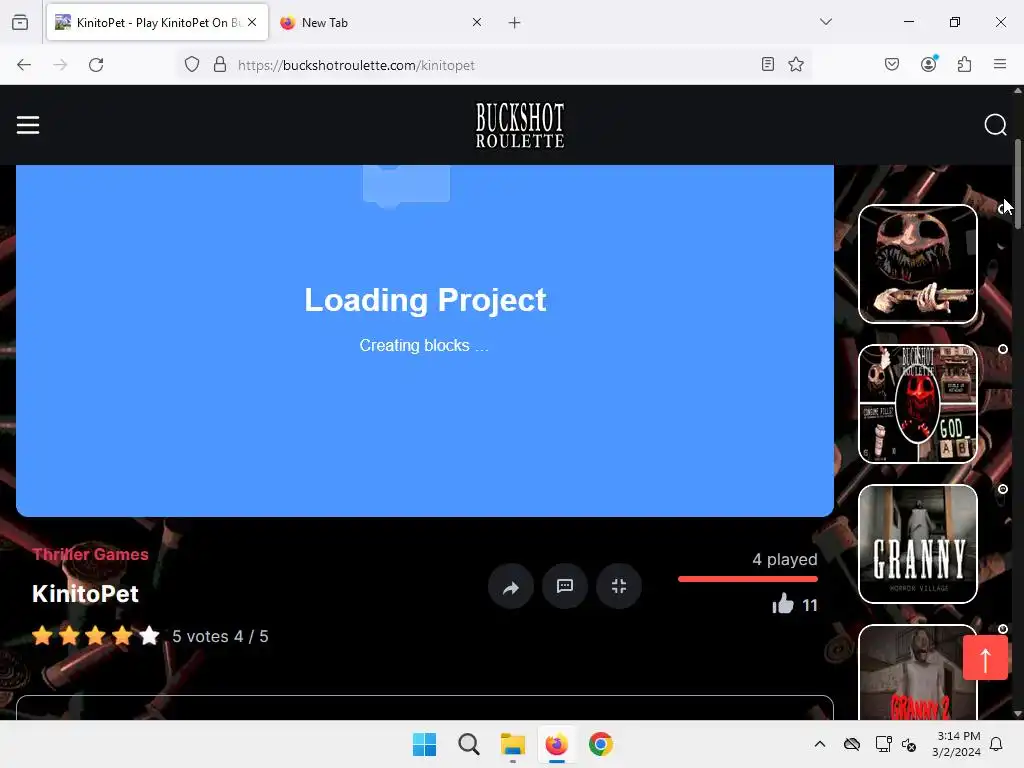Viewport: 1024px width, 768px height.
Task: Click the Buckshot Roulette logo
Action: (x=520, y=125)
